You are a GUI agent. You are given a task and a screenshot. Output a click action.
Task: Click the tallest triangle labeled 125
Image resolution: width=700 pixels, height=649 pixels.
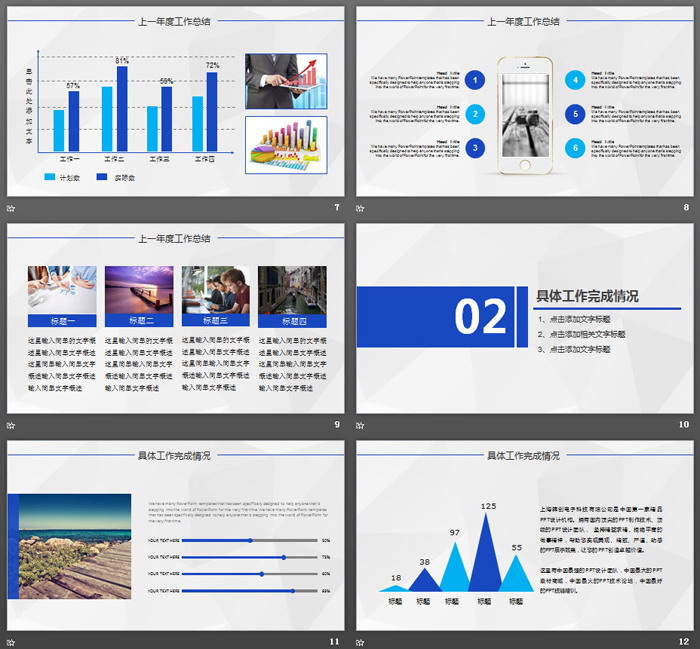tap(486, 553)
